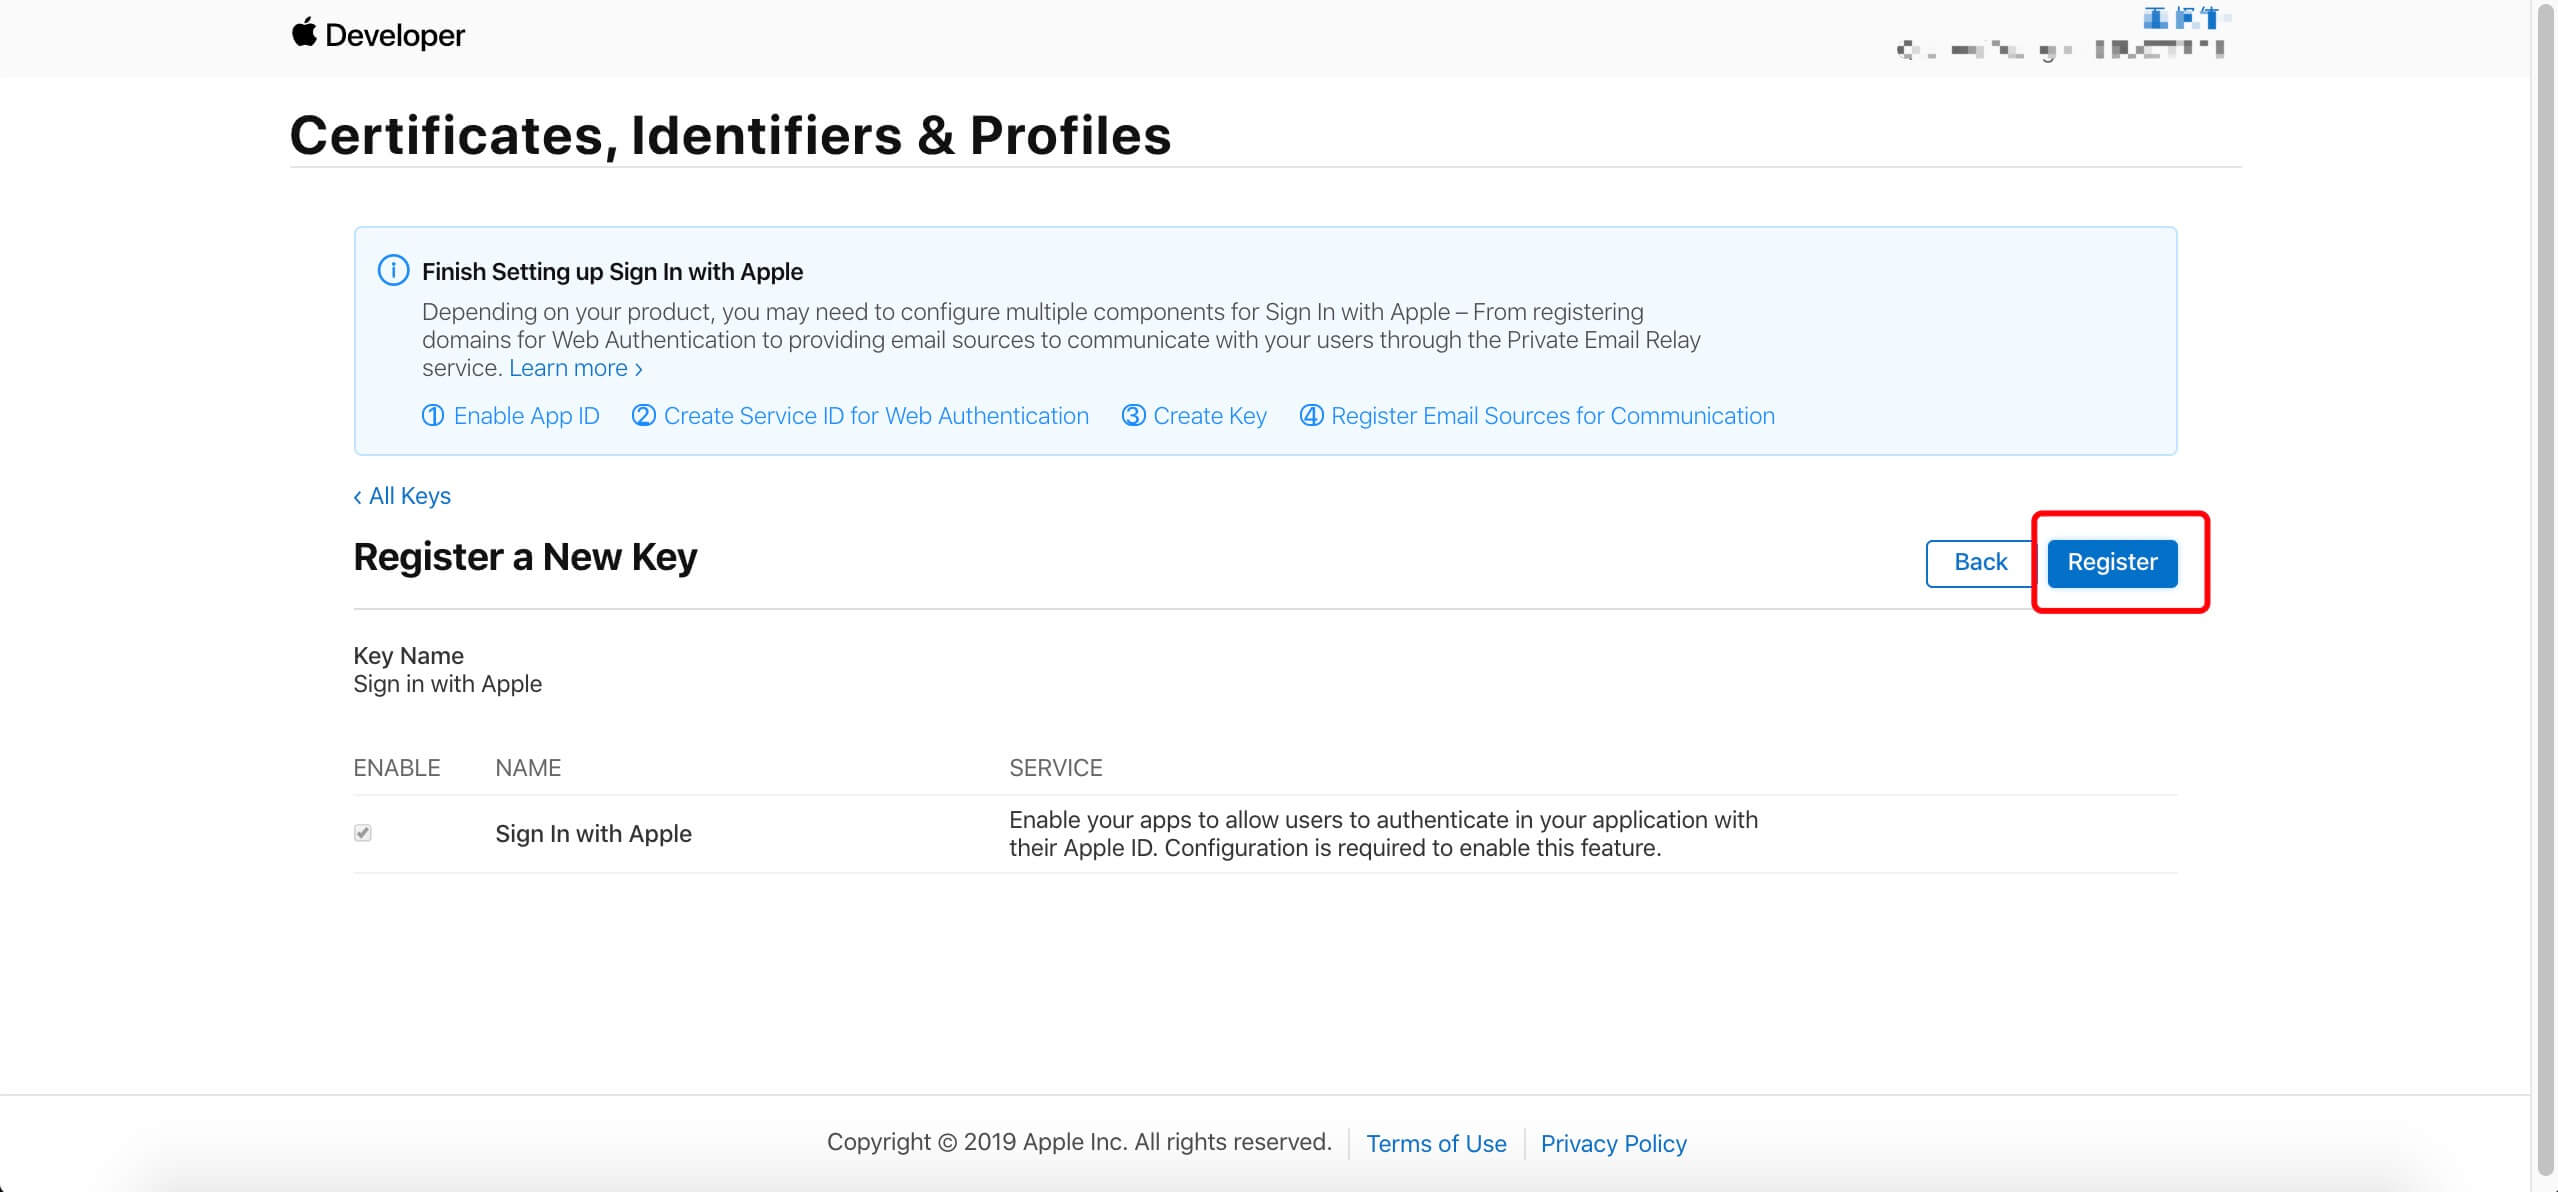Viewport: 2558px width, 1192px height.
Task: Click the step 1 circled number icon
Action: click(x=433, y=415)
